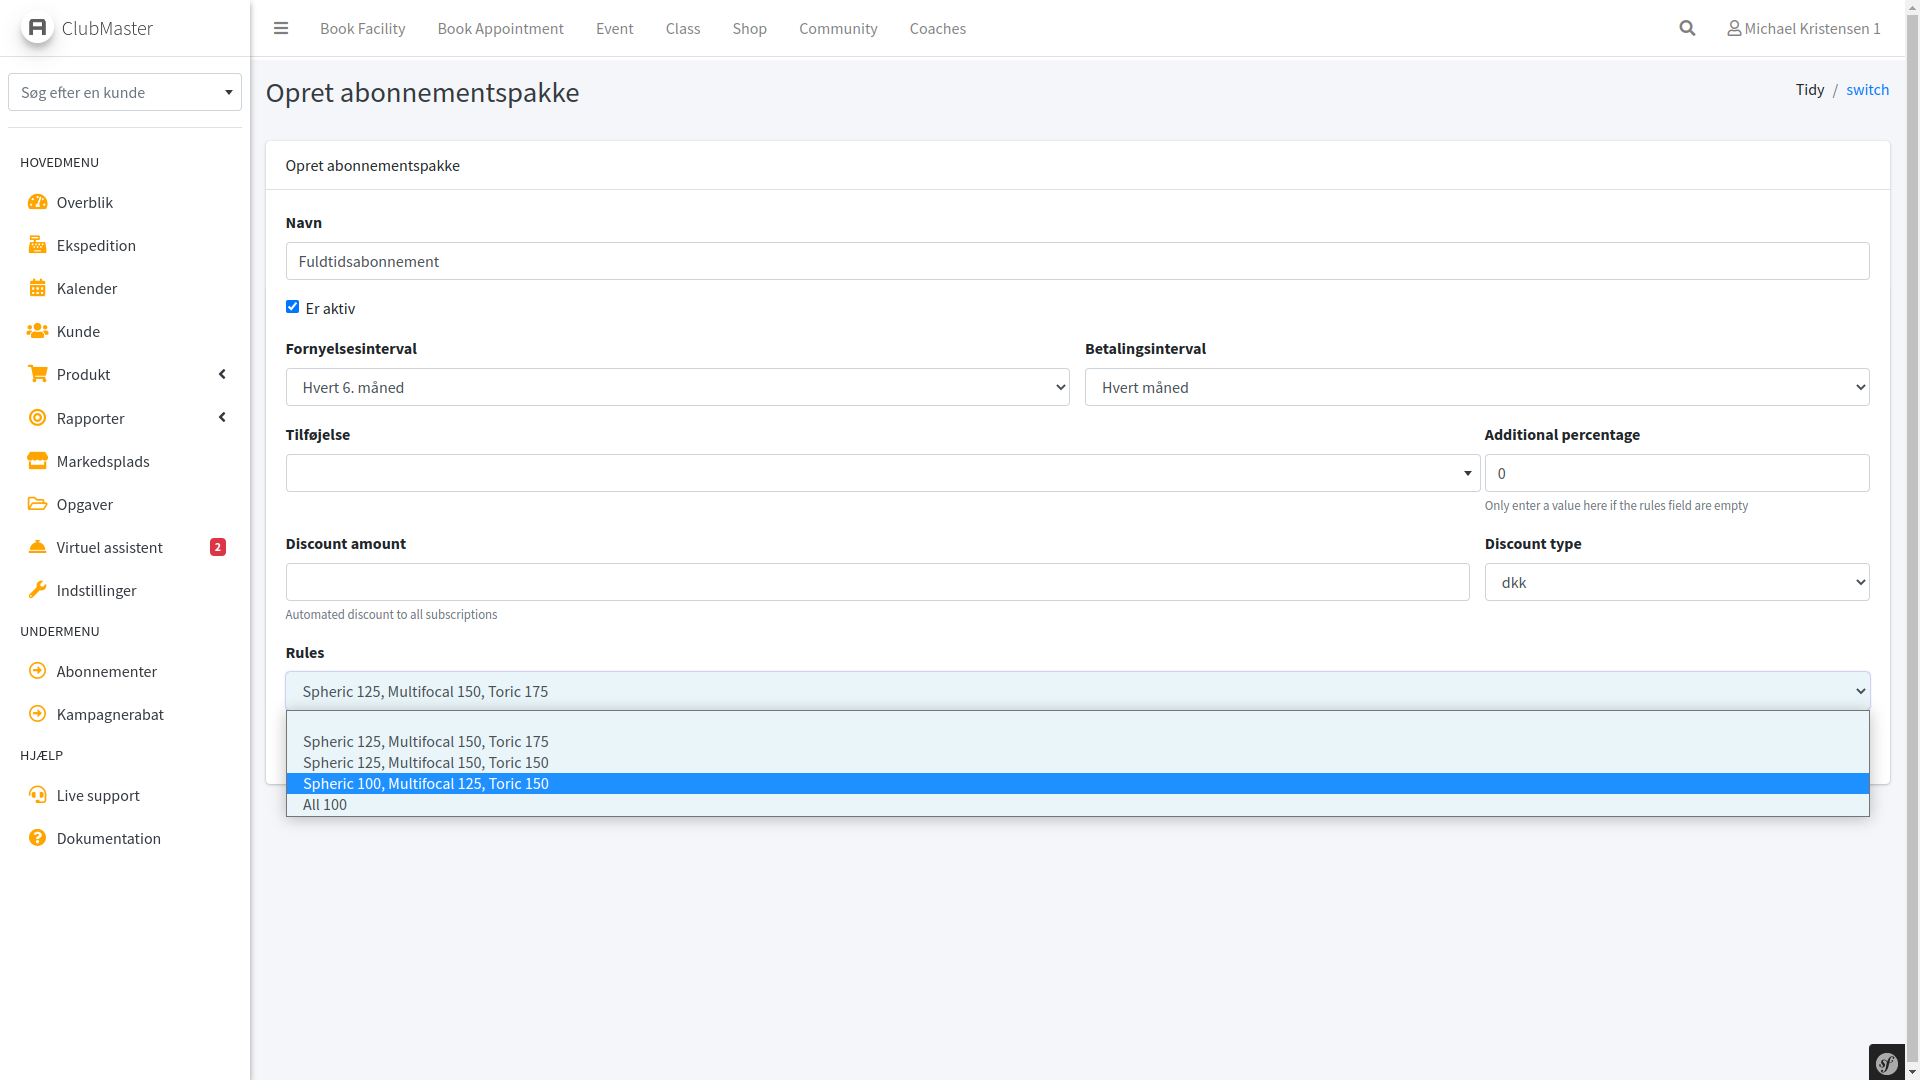Click the hamburger menu toggle icon
Viewport: 1920px width, 1080px height.
point(281,28)
